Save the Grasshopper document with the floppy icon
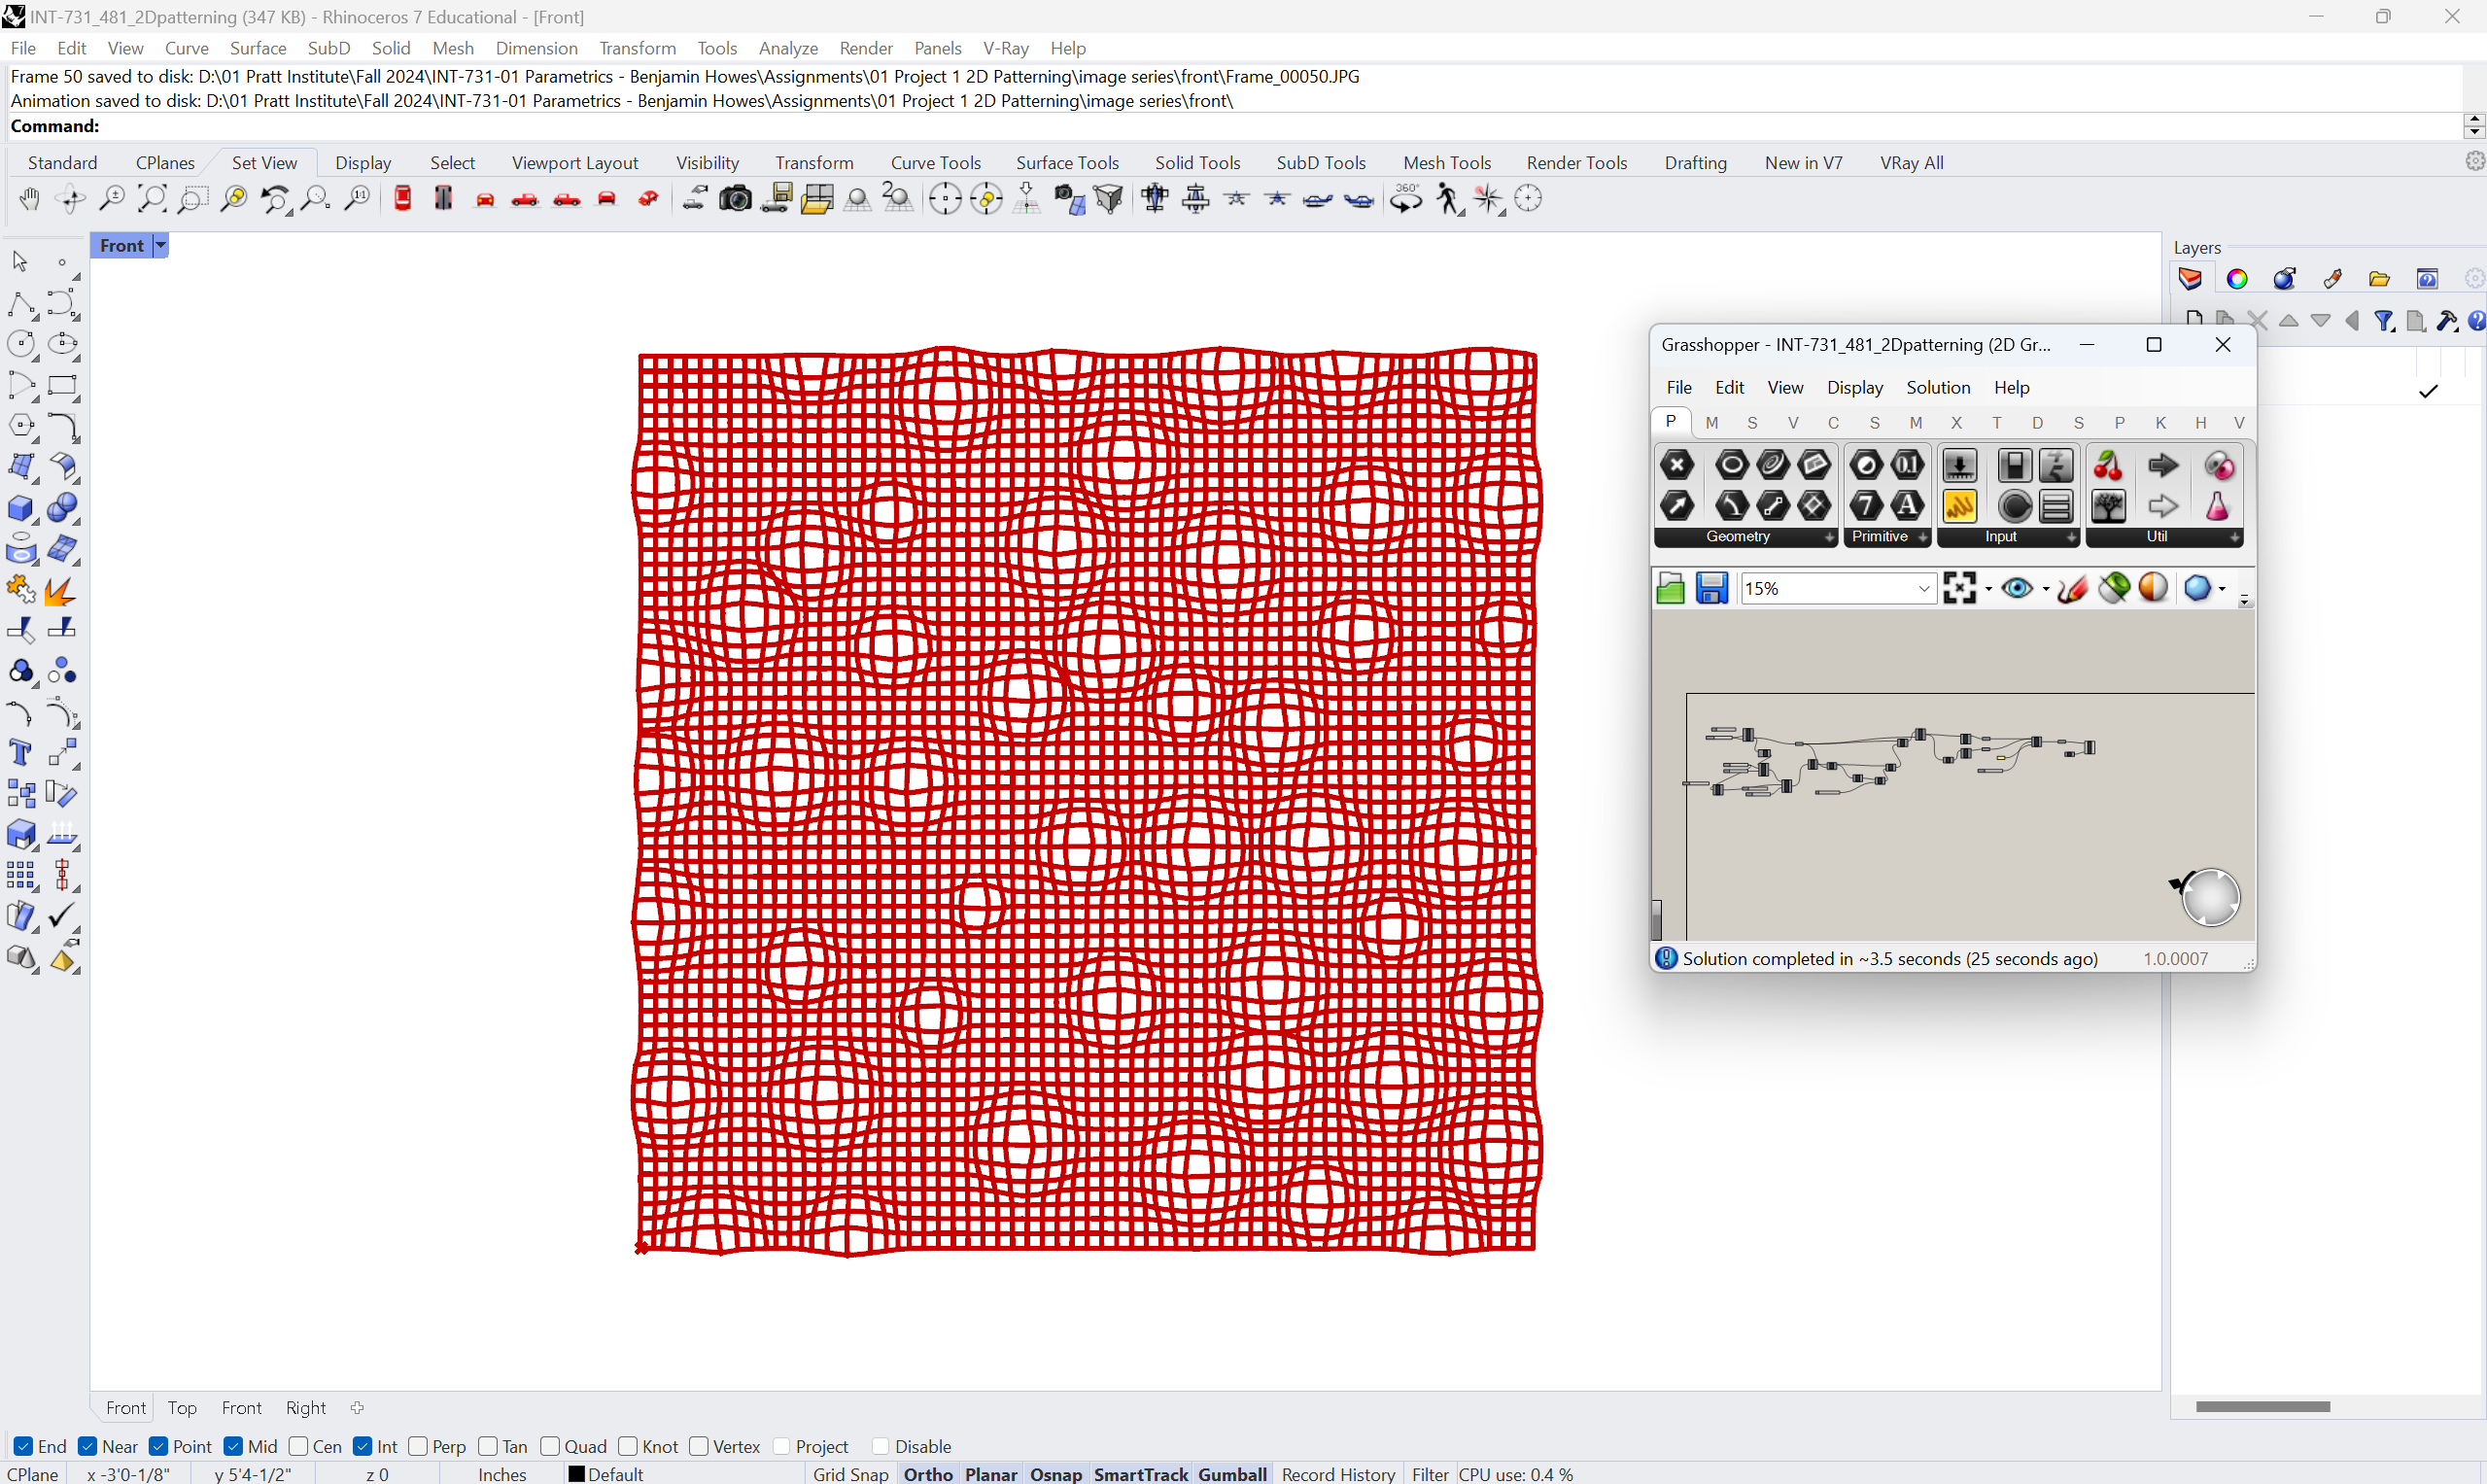This screenshot has width=2487, height=1484. pos(1711,588)
